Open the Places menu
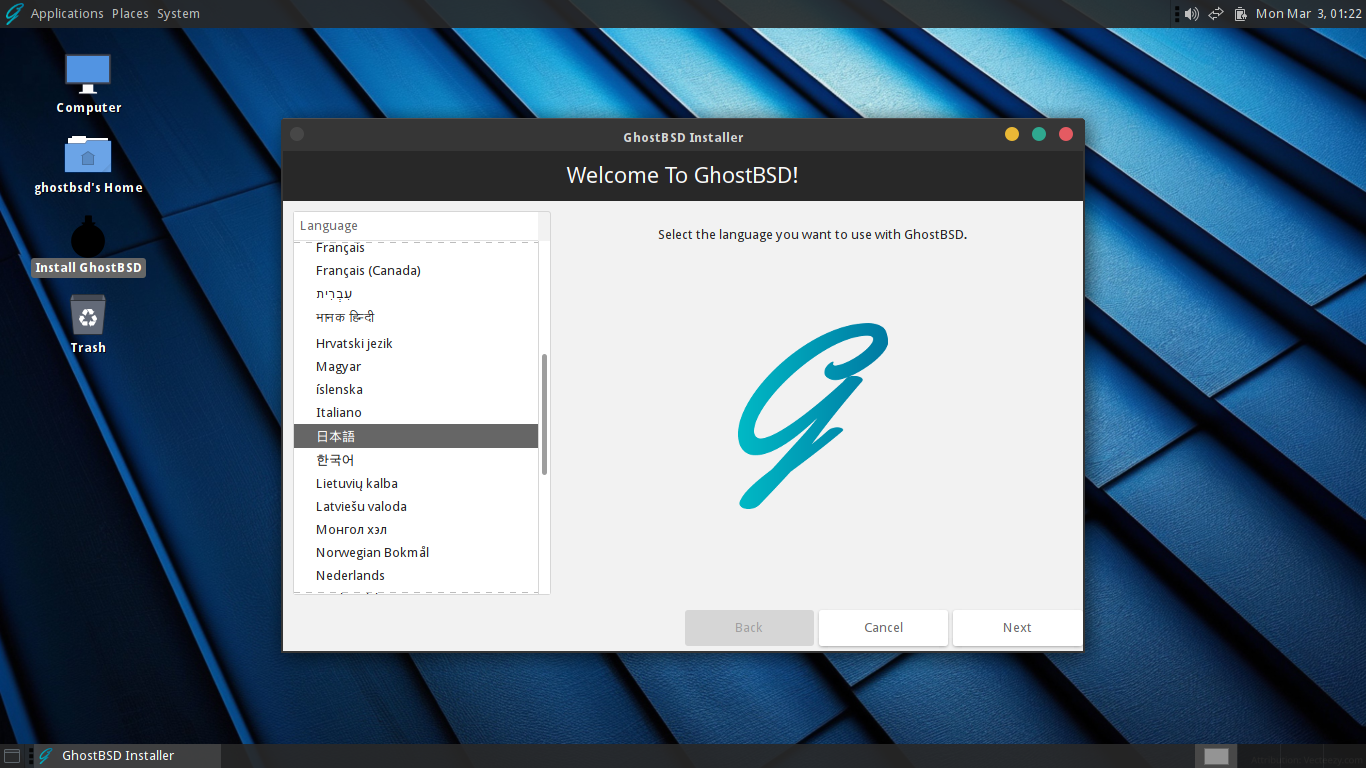Screen dimensions: 1366x768 point(129,13)
